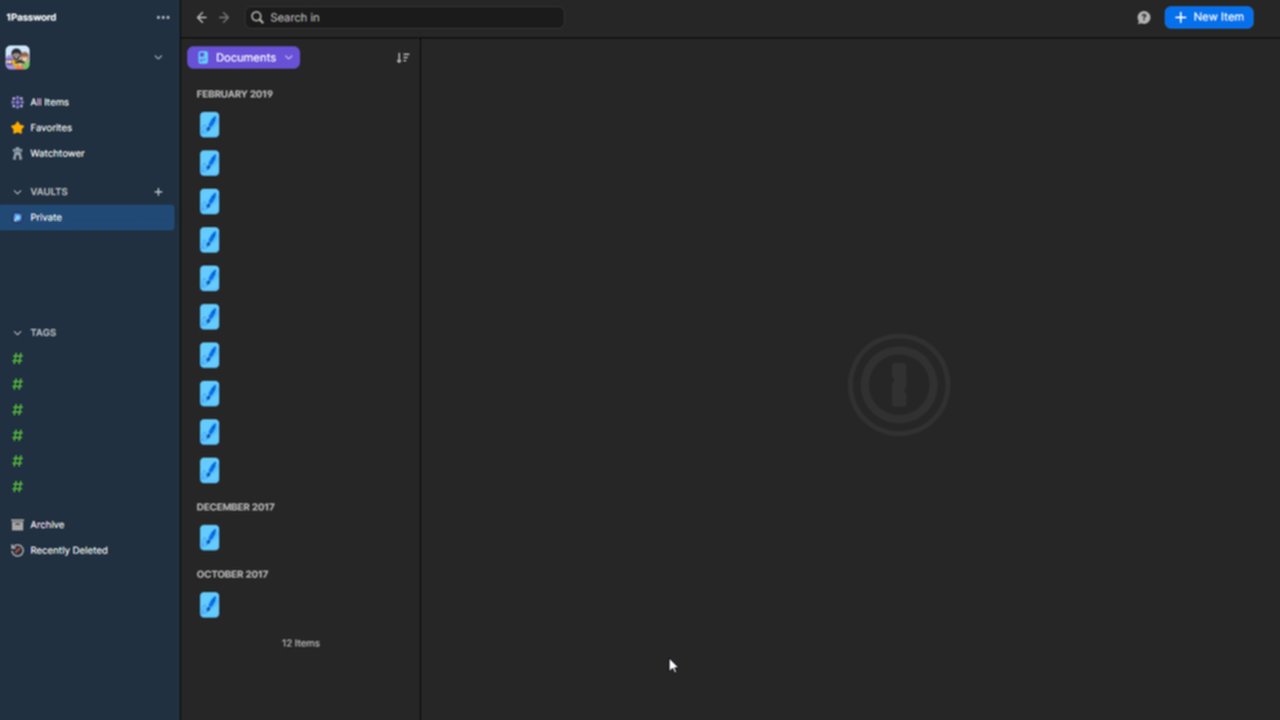The height and width of the screenshot is (720, 1280).
Task: Select the Private vault
Action: click(x=46, y=218)
